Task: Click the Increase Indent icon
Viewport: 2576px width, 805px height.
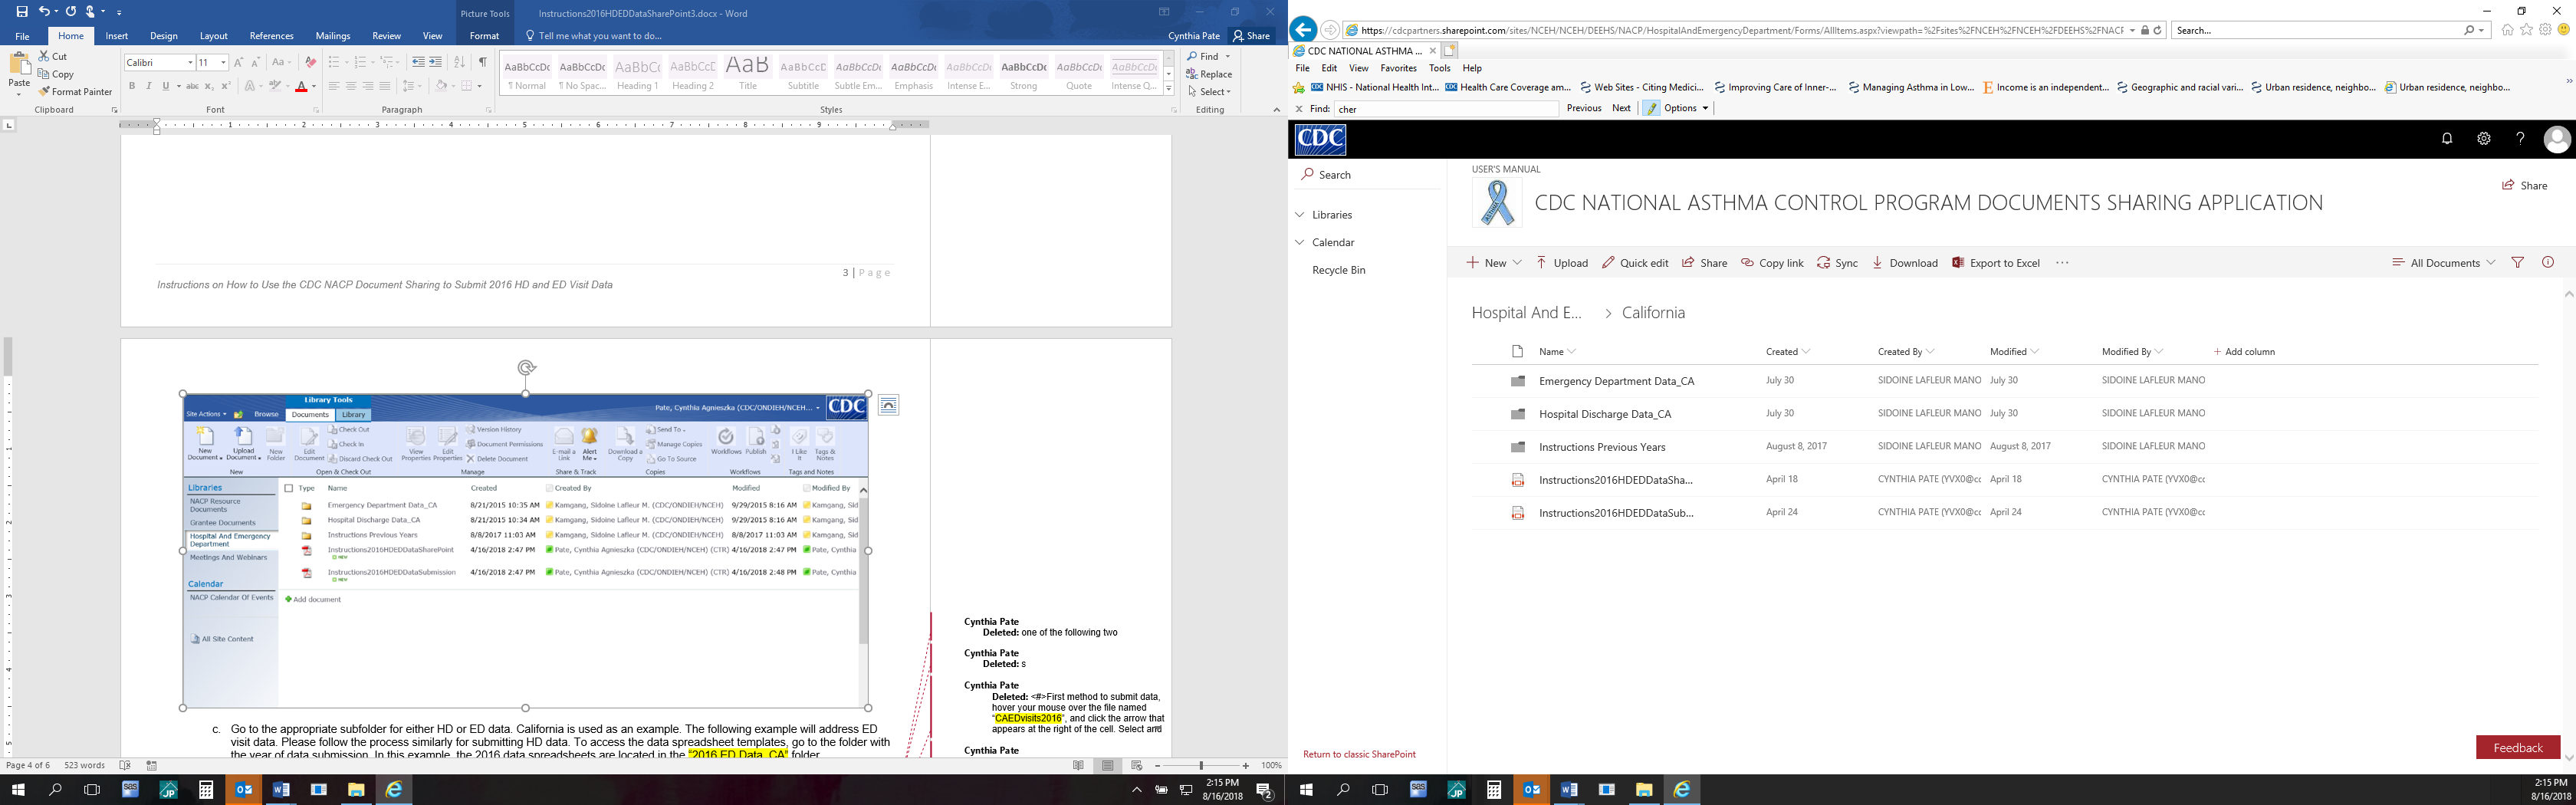Action: [435, 62]
